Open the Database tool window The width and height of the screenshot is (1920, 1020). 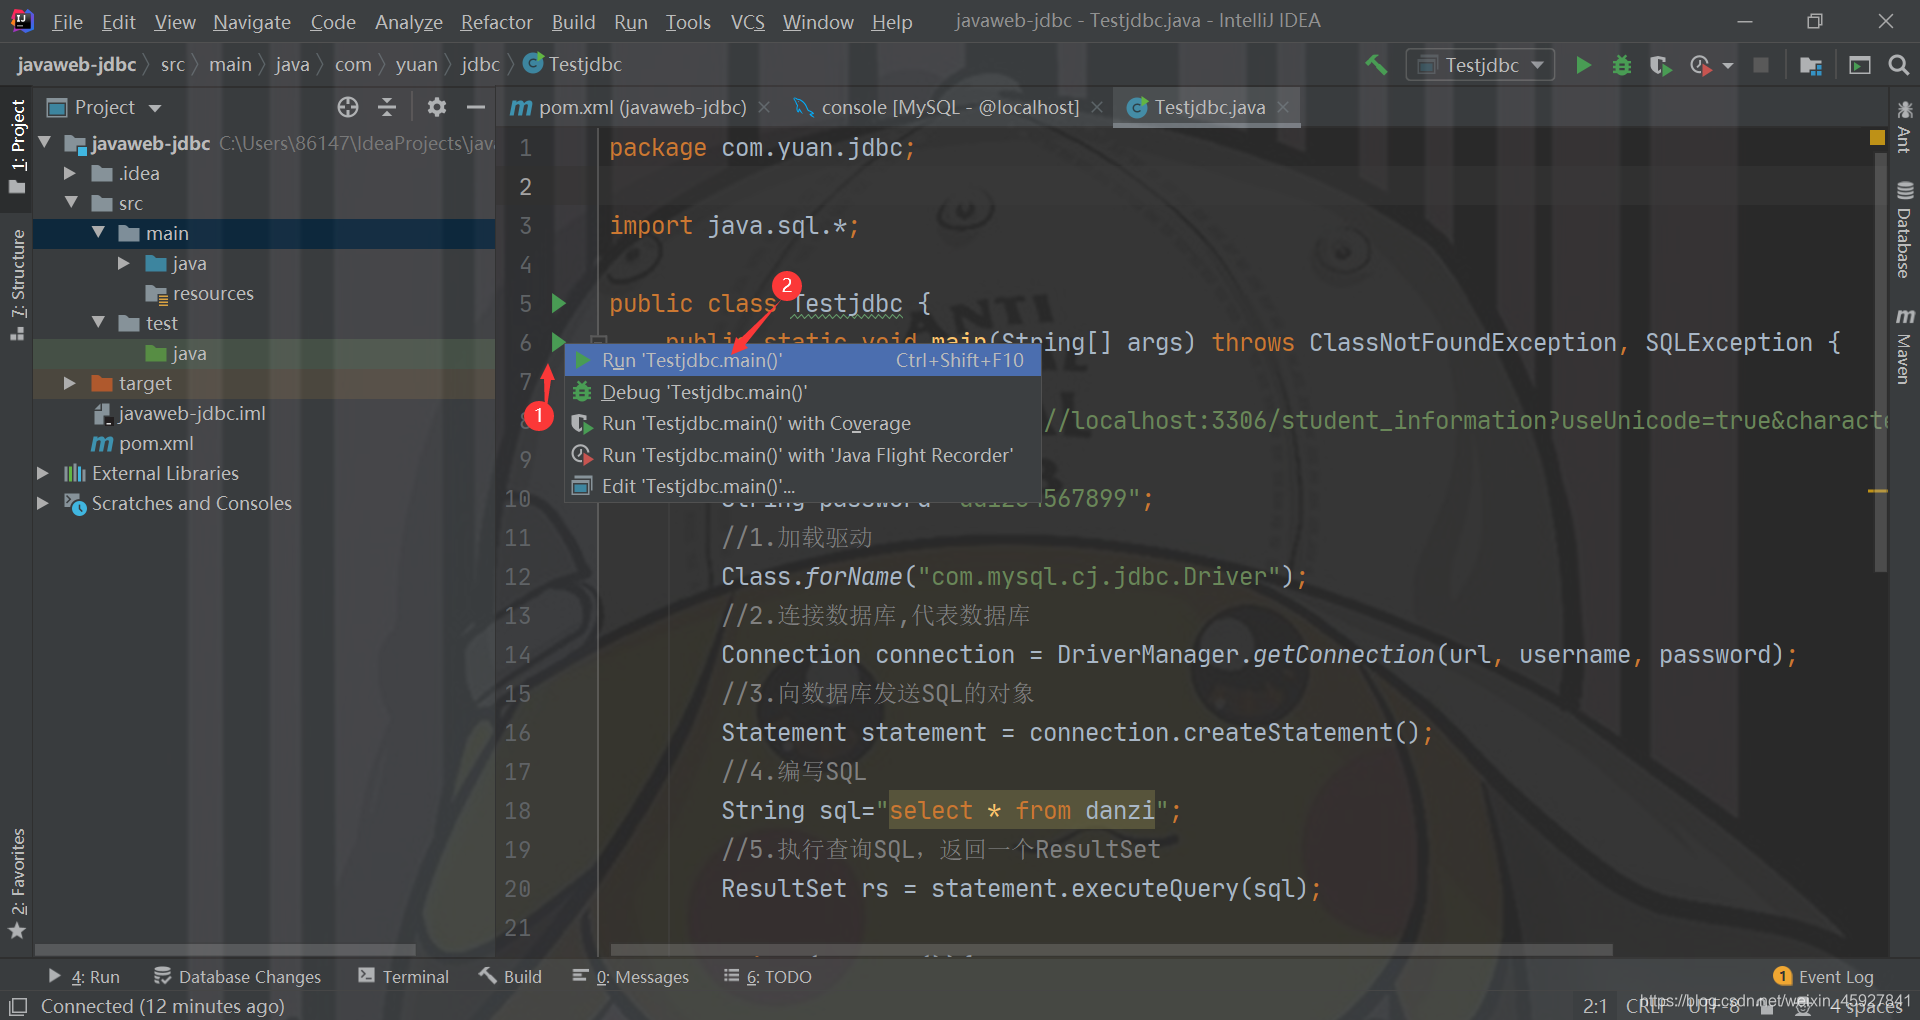[1904, 230]
